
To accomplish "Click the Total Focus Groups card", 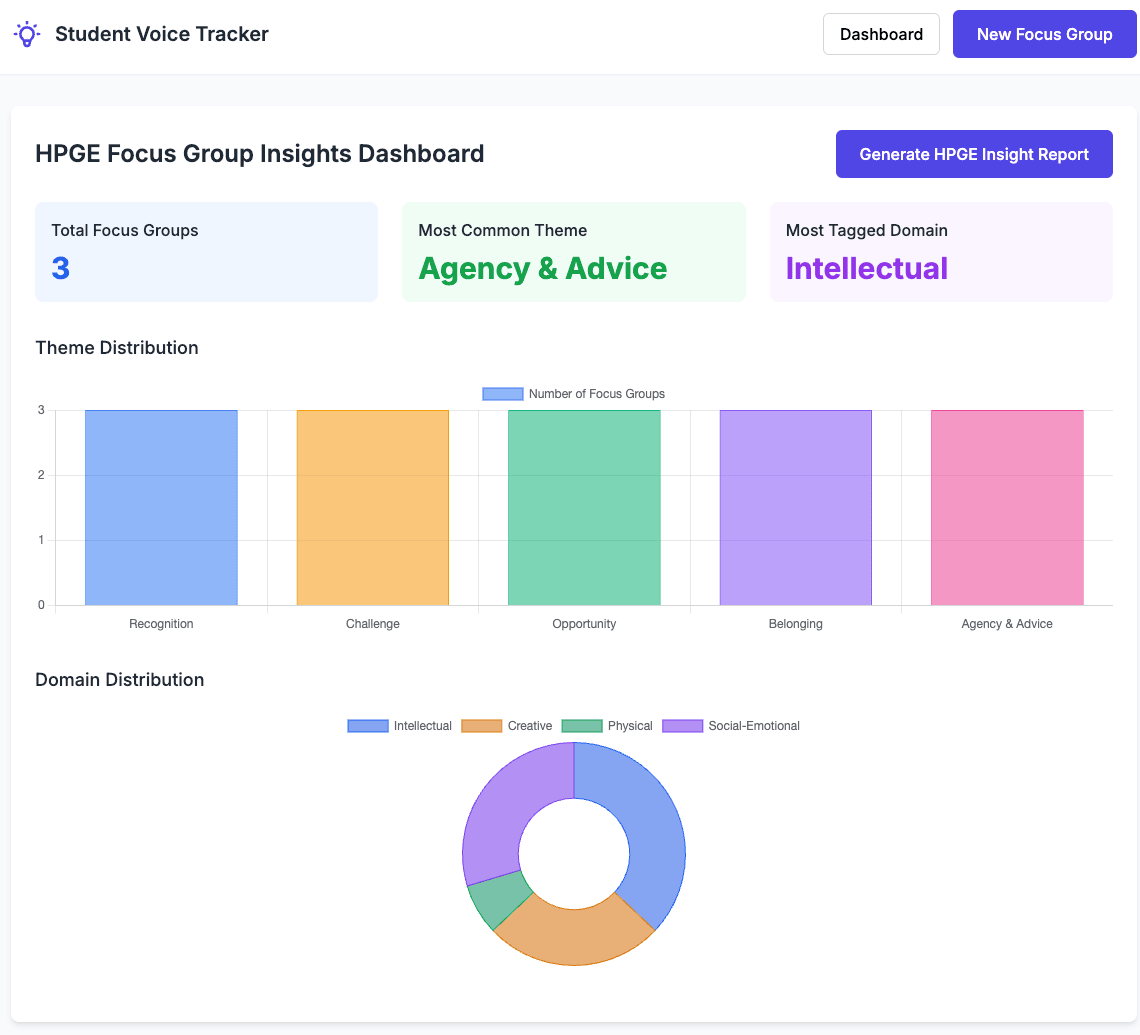I will tap(206, 252).
